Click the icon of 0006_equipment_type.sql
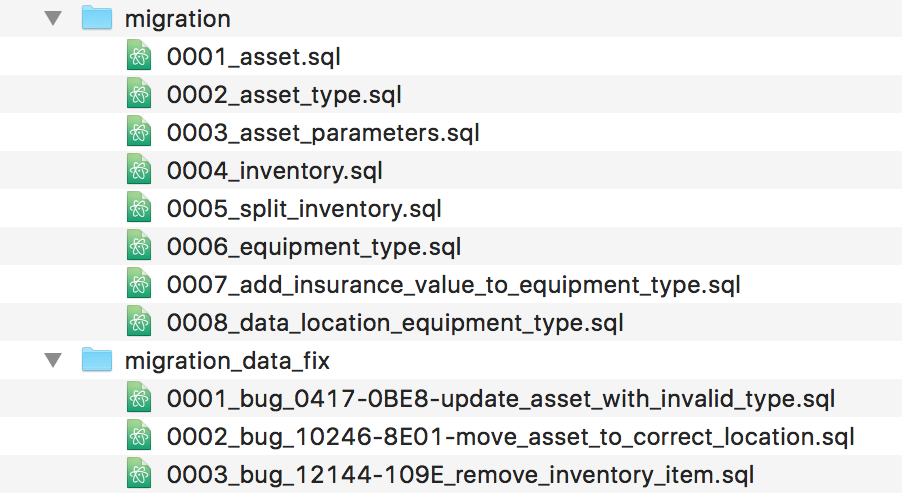The image size is (902, 496). click(x=139, y=247)
